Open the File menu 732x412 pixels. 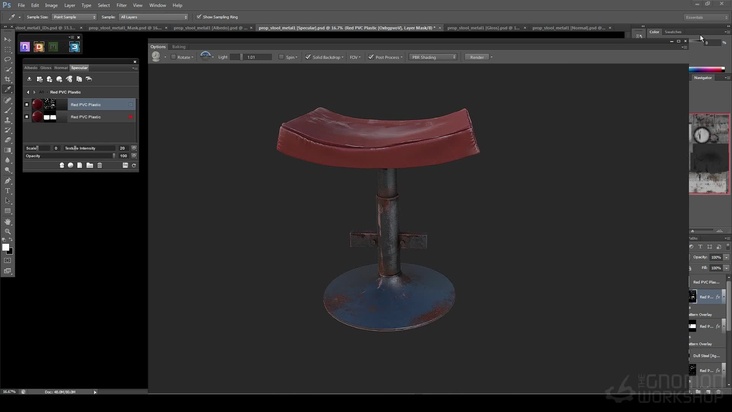(x=21, y=5)
